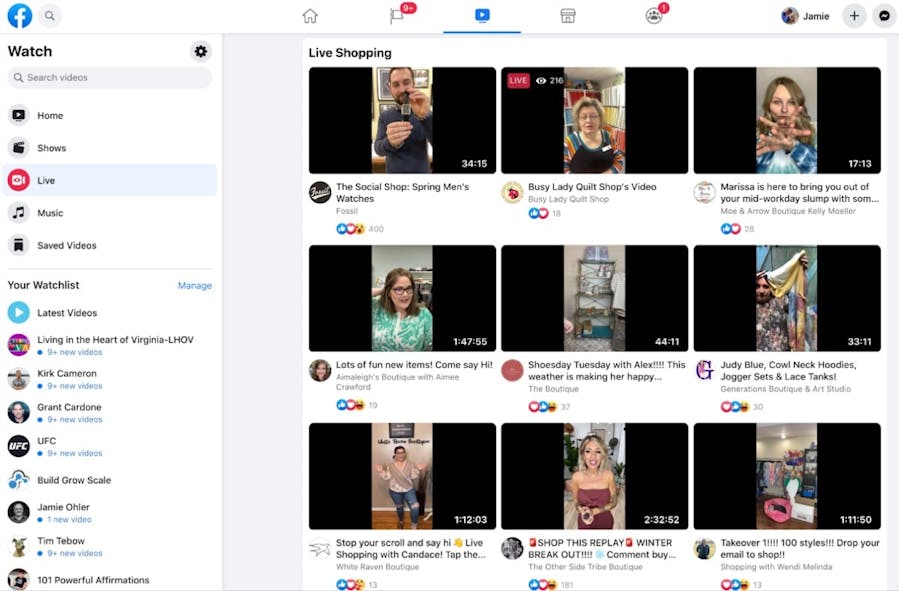Open the search magnifier button
The image size is (899, 591).
49,16
